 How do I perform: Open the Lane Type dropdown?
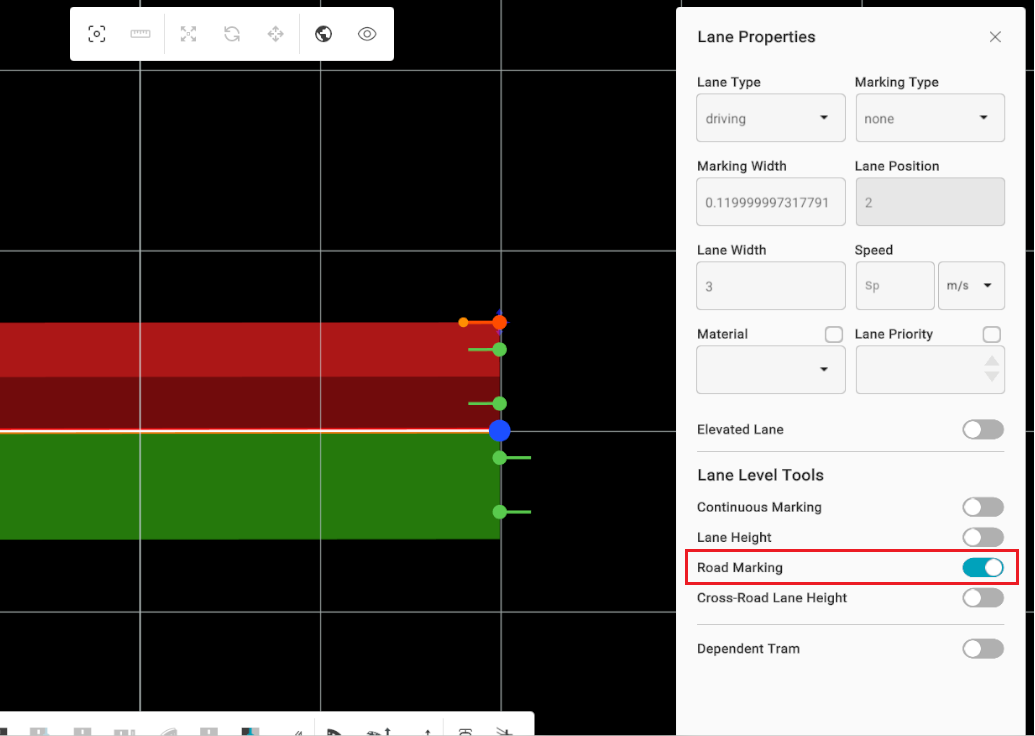click(770, 118)
